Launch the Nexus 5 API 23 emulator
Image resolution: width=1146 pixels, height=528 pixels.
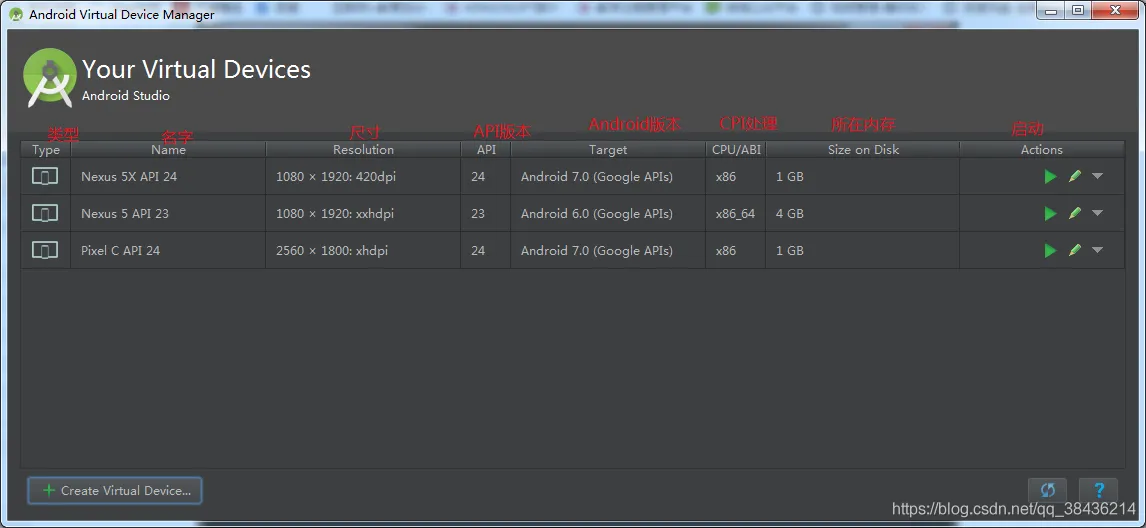click(x=1050, y=214)
